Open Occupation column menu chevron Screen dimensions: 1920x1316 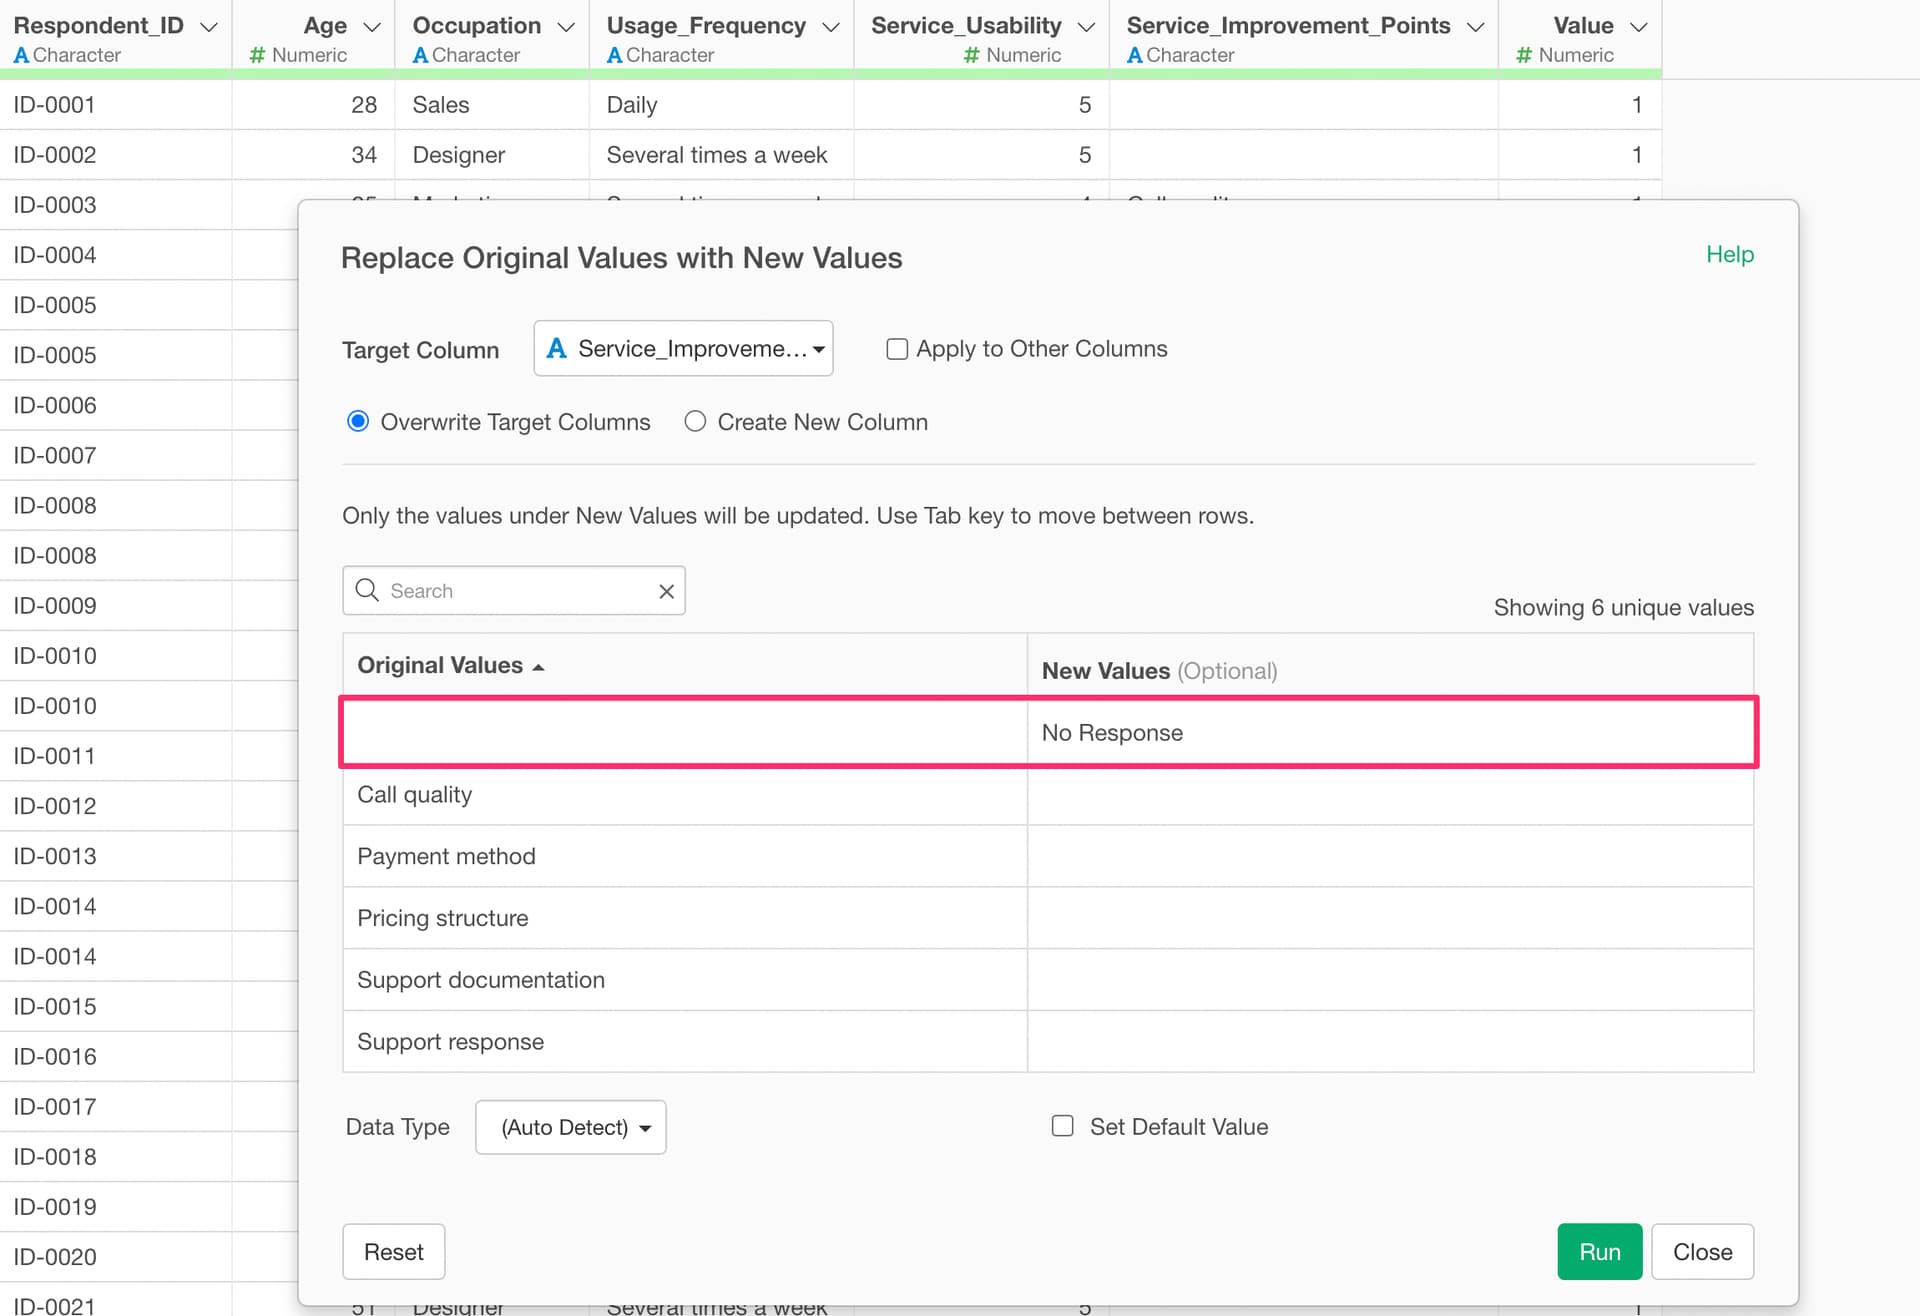[x=566, y=27]
